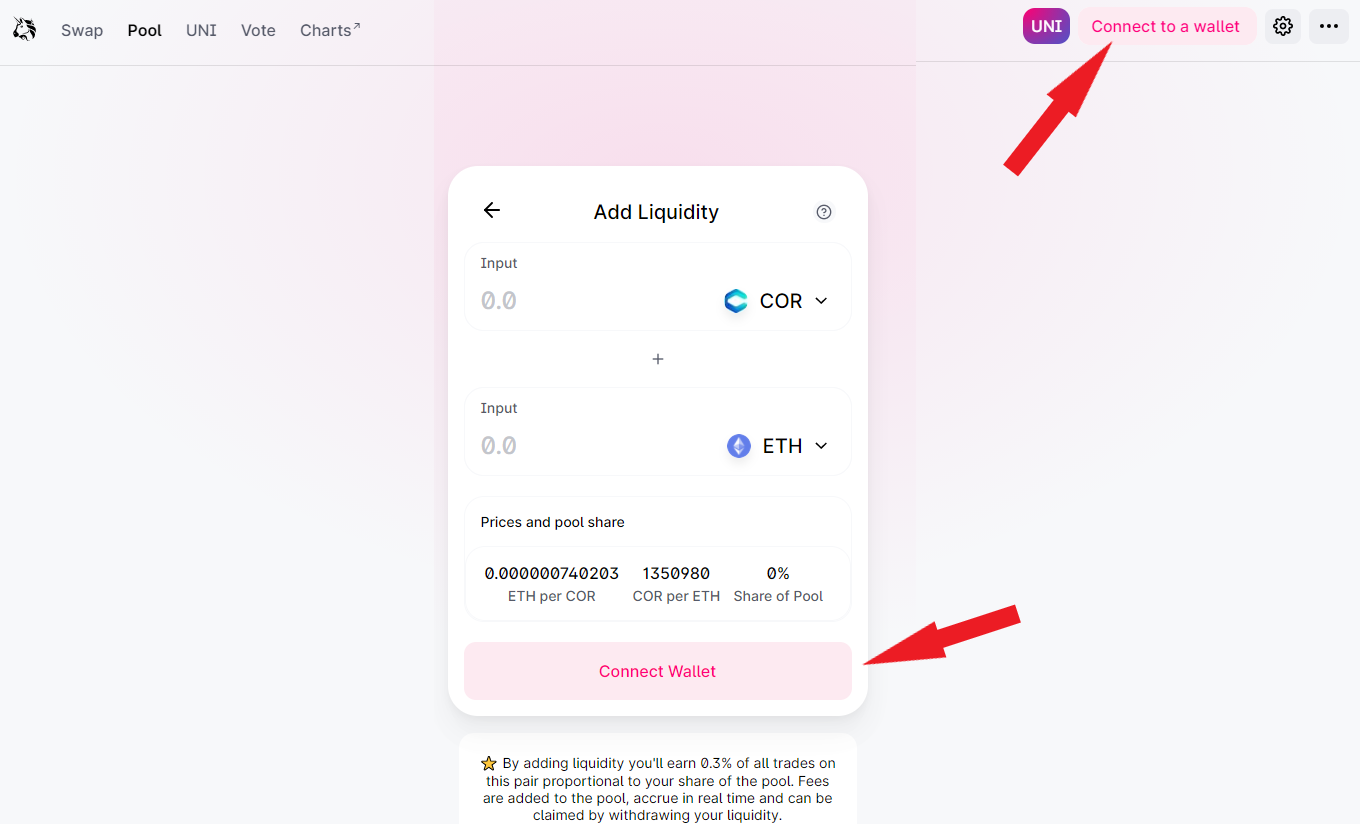The width and height of the screenshot is (1360, 824).
Task: Click the COR token logo
Action: click(735, 300)
